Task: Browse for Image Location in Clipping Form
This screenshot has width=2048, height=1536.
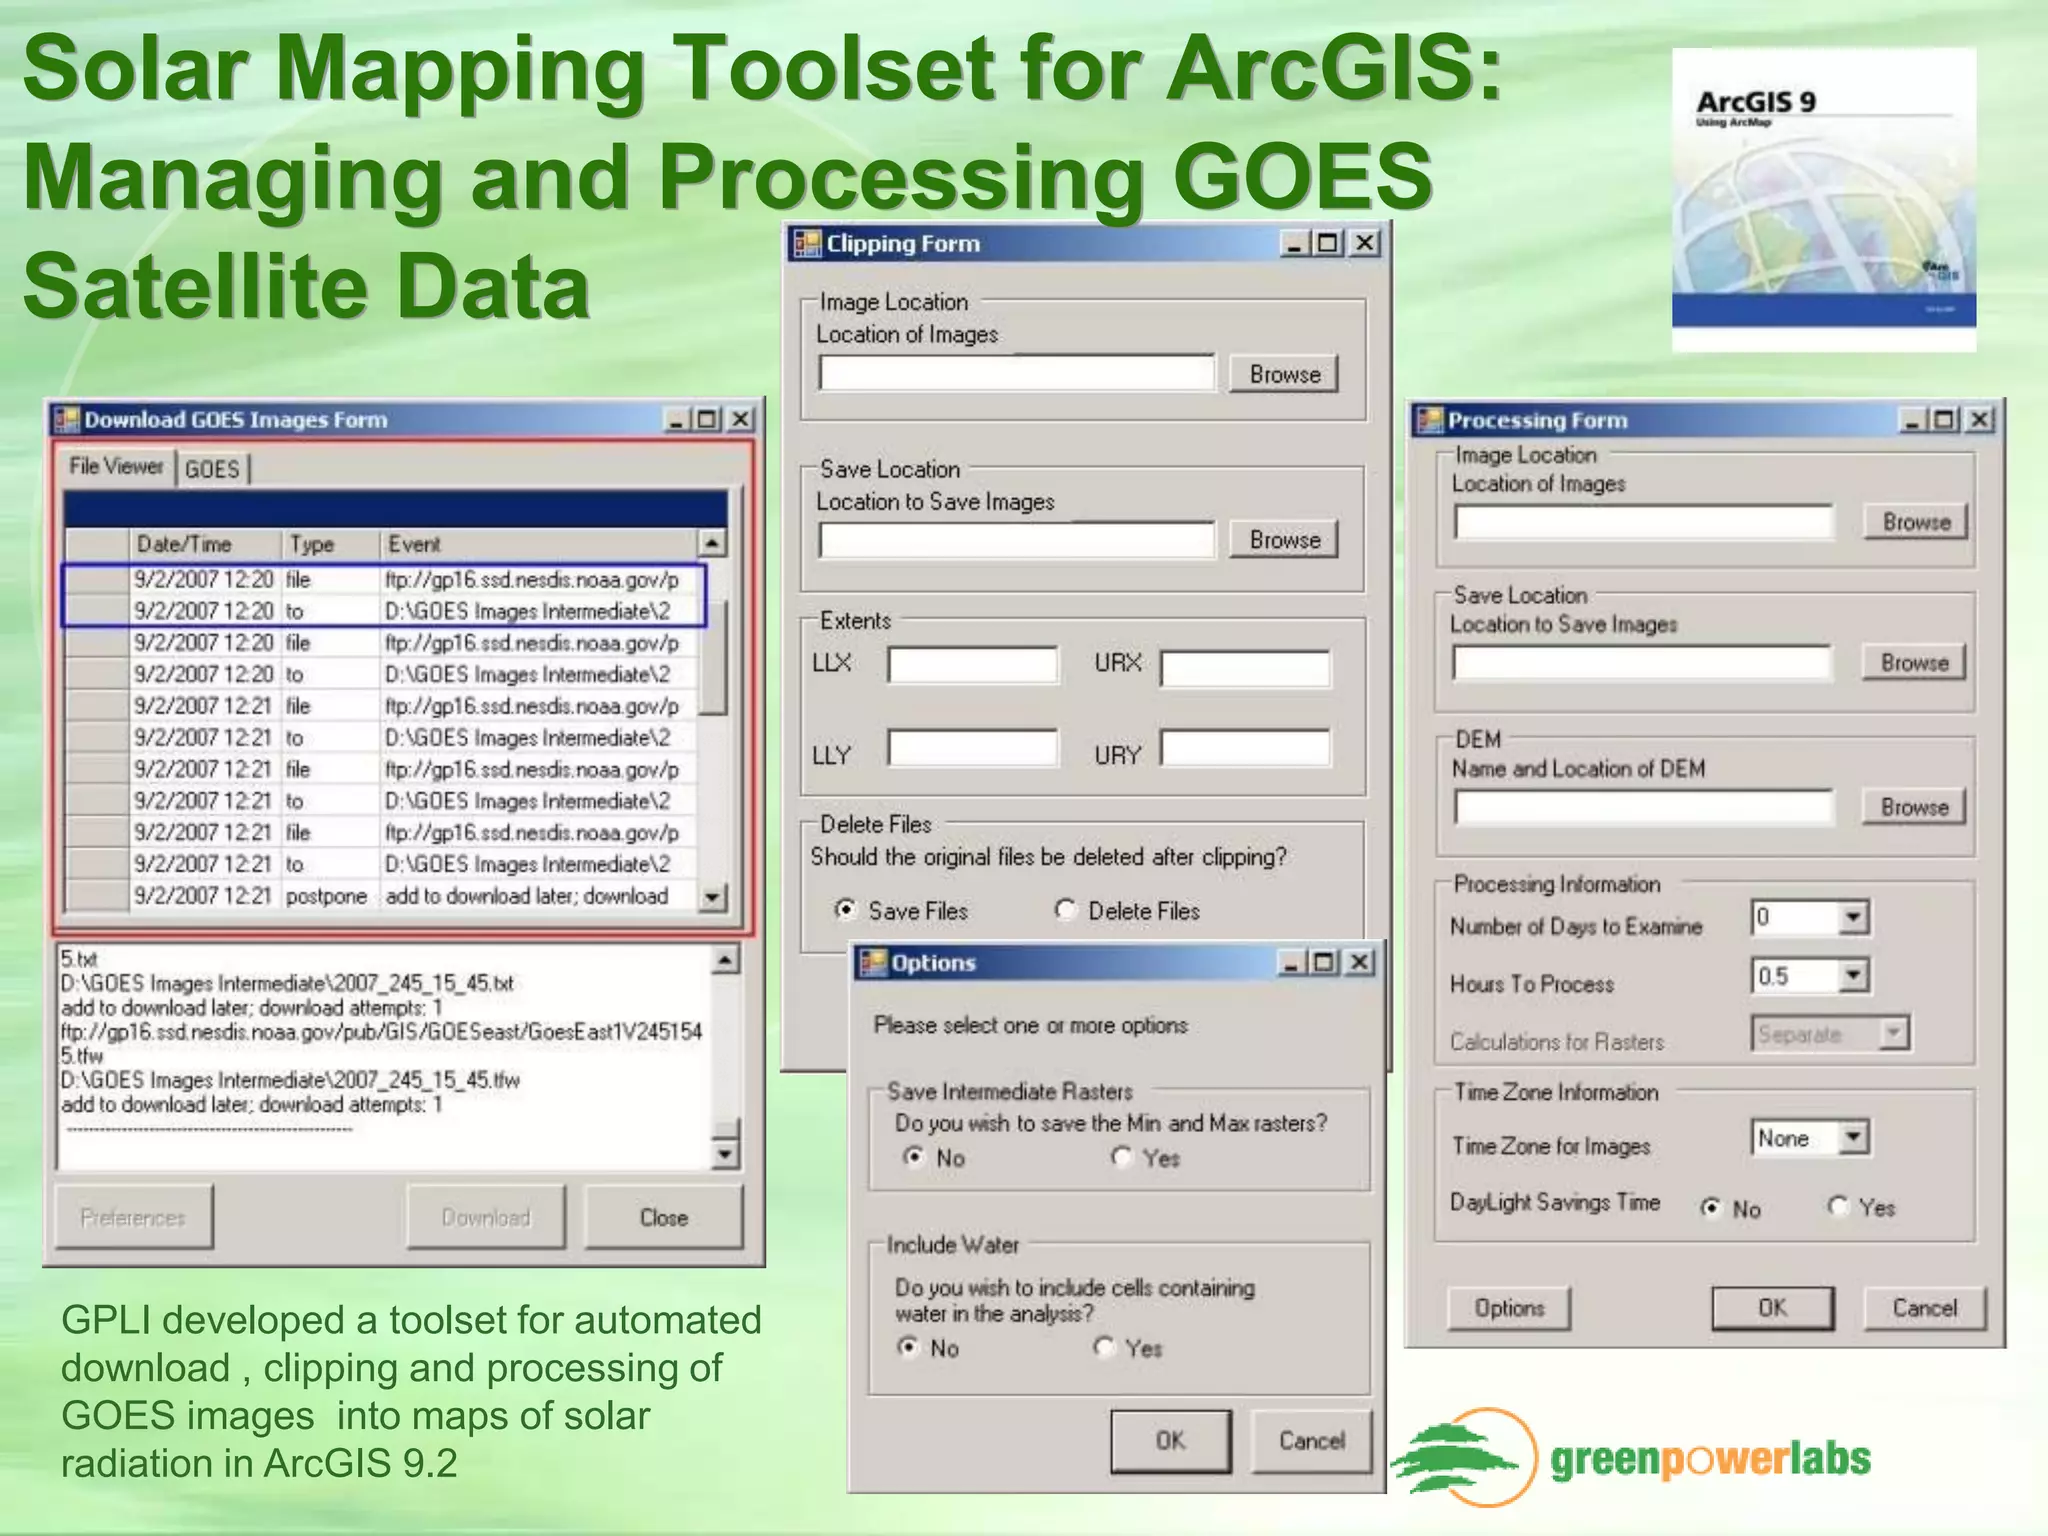Action: coord(1284,374)
